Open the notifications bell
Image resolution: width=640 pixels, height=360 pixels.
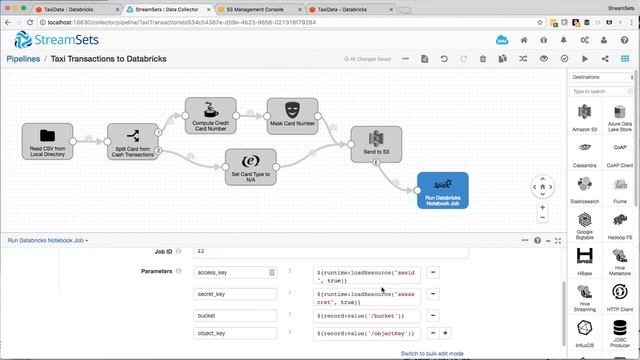point(563,40)
